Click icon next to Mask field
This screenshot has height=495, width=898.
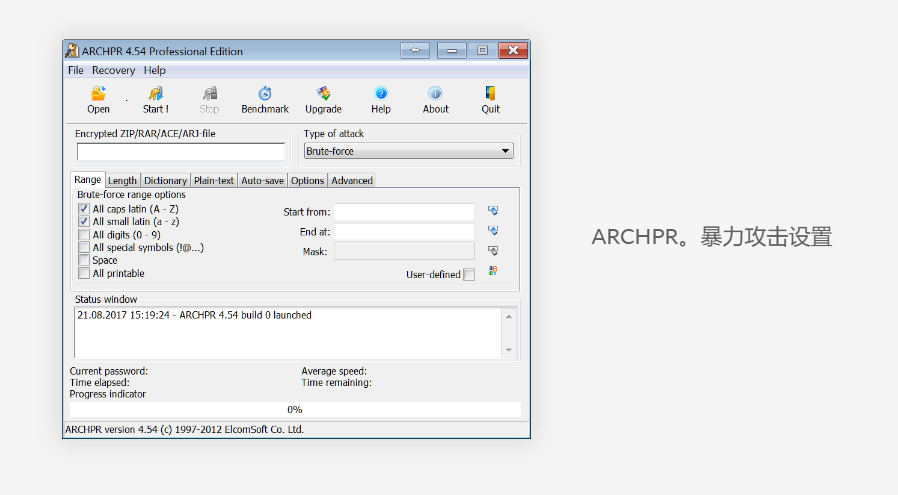pos(493,251)
